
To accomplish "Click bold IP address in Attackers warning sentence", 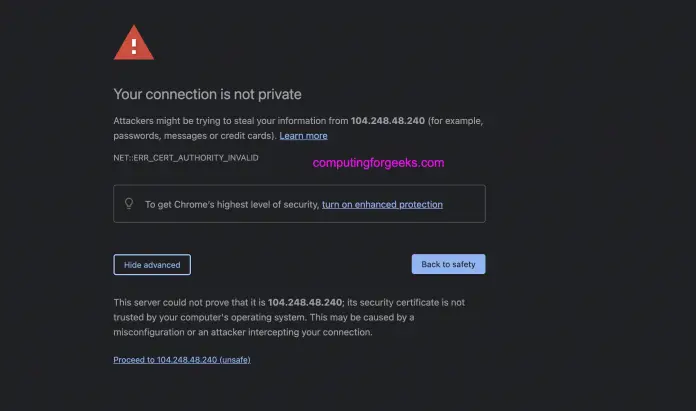I will click(x=388, y=121).
